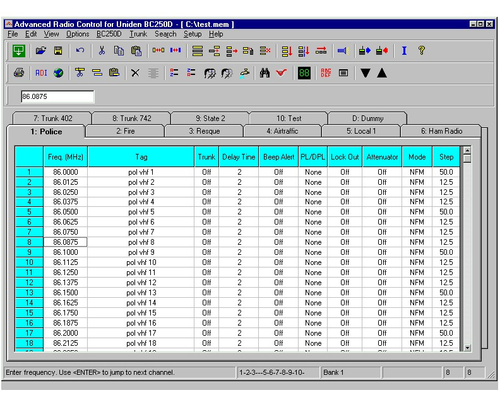Click the Freq. (MHz) column header
Viewport: 500px width, 398px height.
point(65,157)
